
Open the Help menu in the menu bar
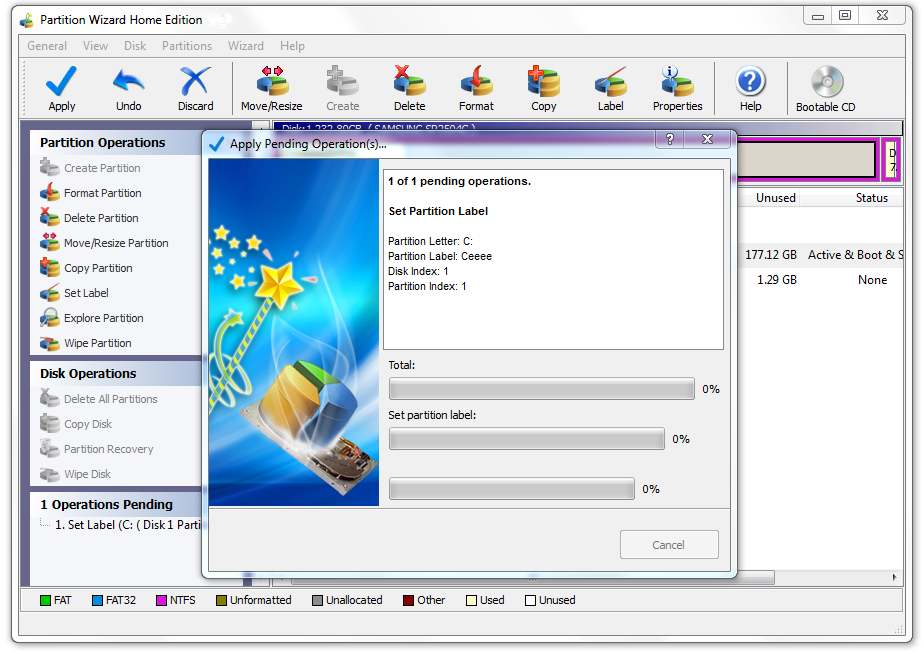292,46
